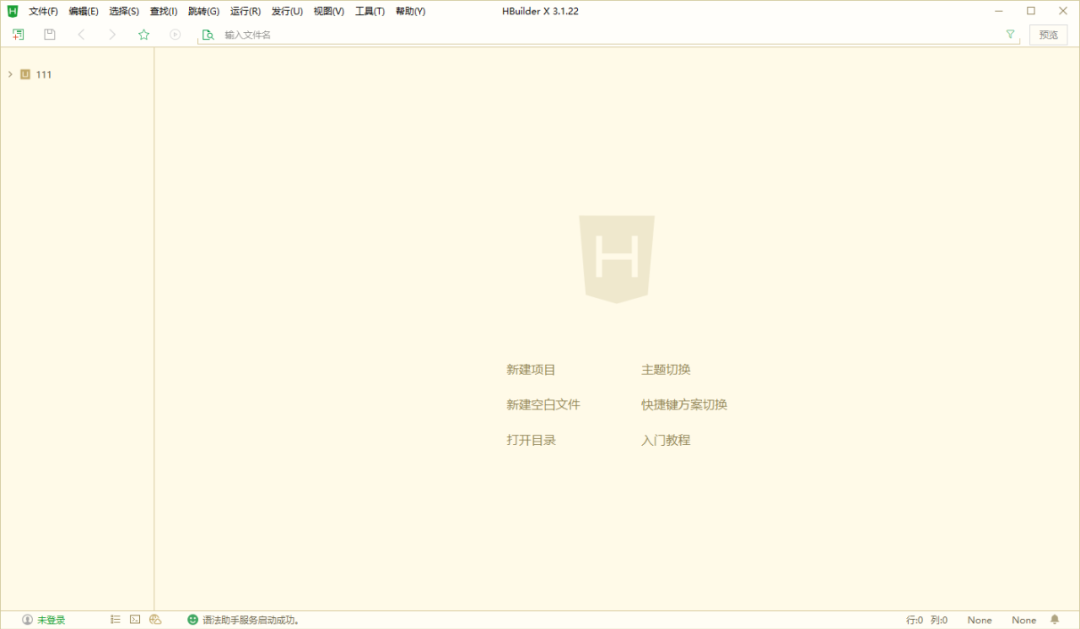
Task: Click the user account icon in the status bar
Action: click(x=28, y=620)
